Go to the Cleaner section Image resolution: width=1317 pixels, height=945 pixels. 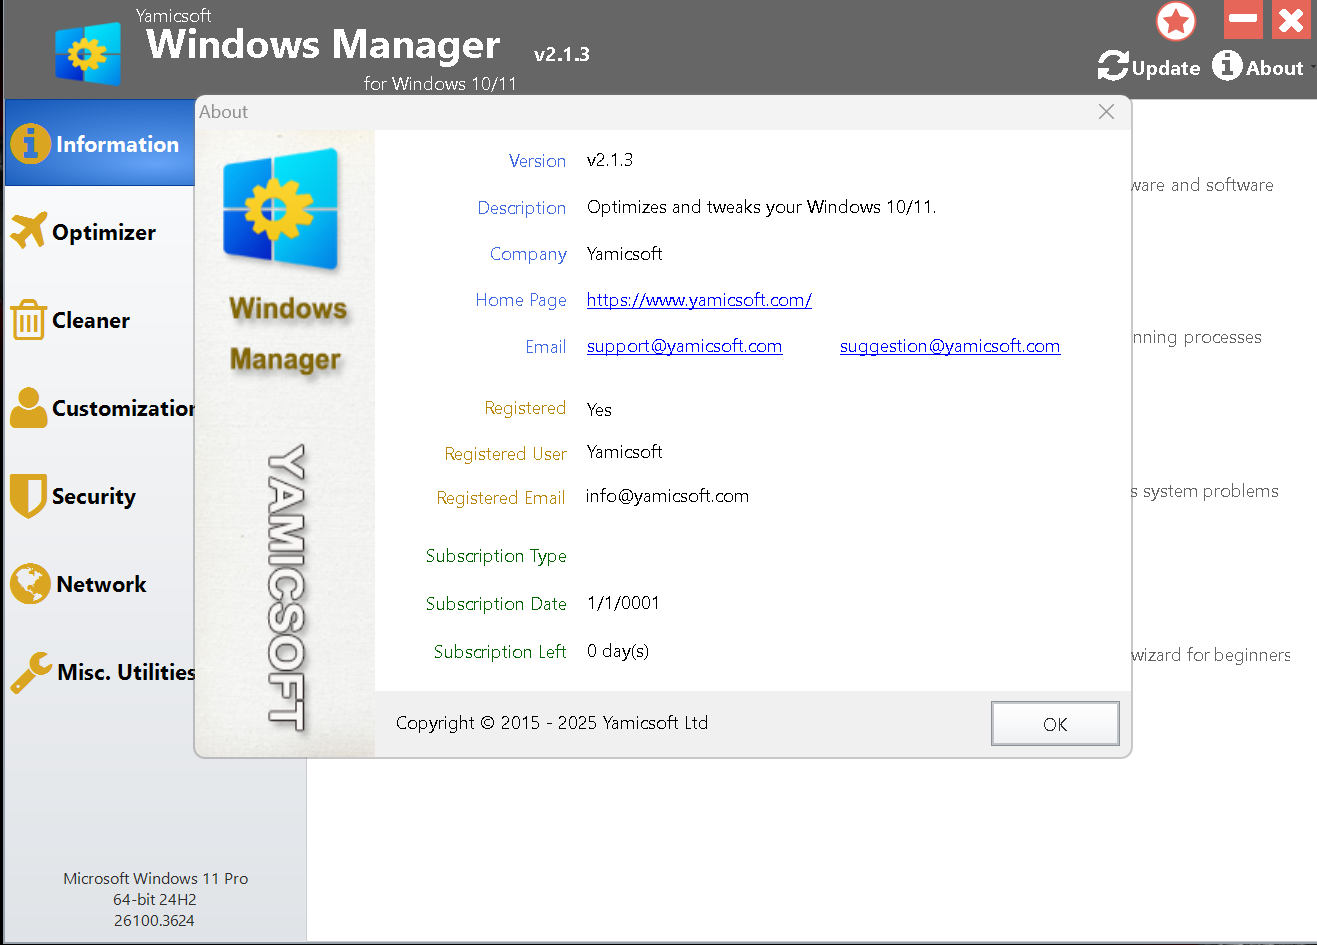(100, 320)
